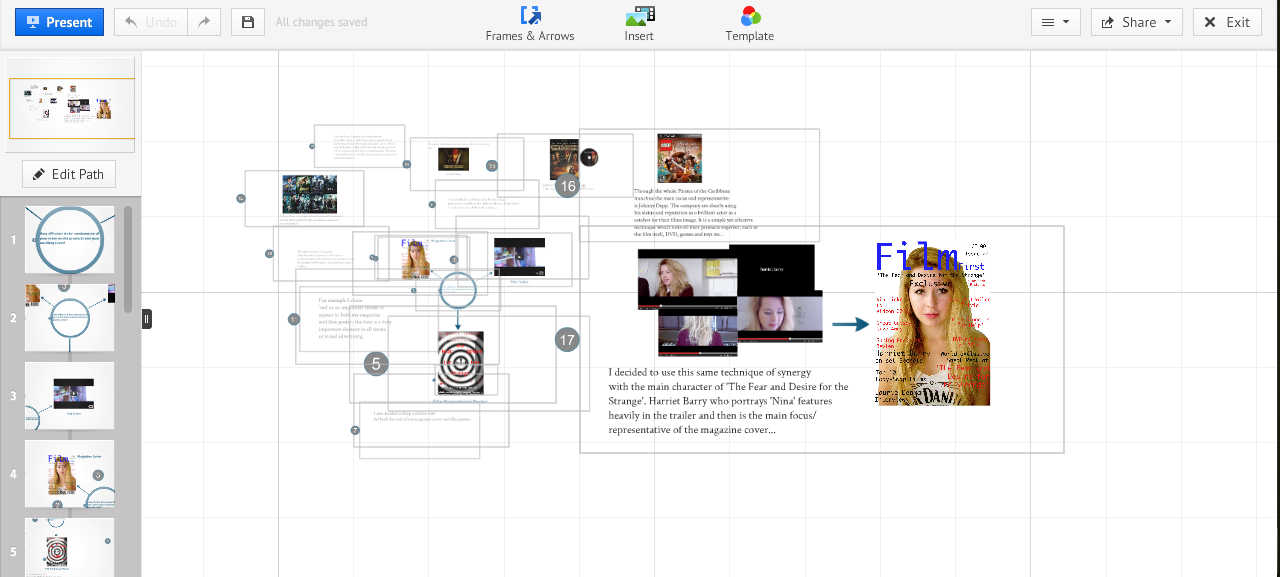Click the 'Though the whole Pirates of the Caribbean' text
This screenshot has height=577, width=1280.
[x=696, y=212]
